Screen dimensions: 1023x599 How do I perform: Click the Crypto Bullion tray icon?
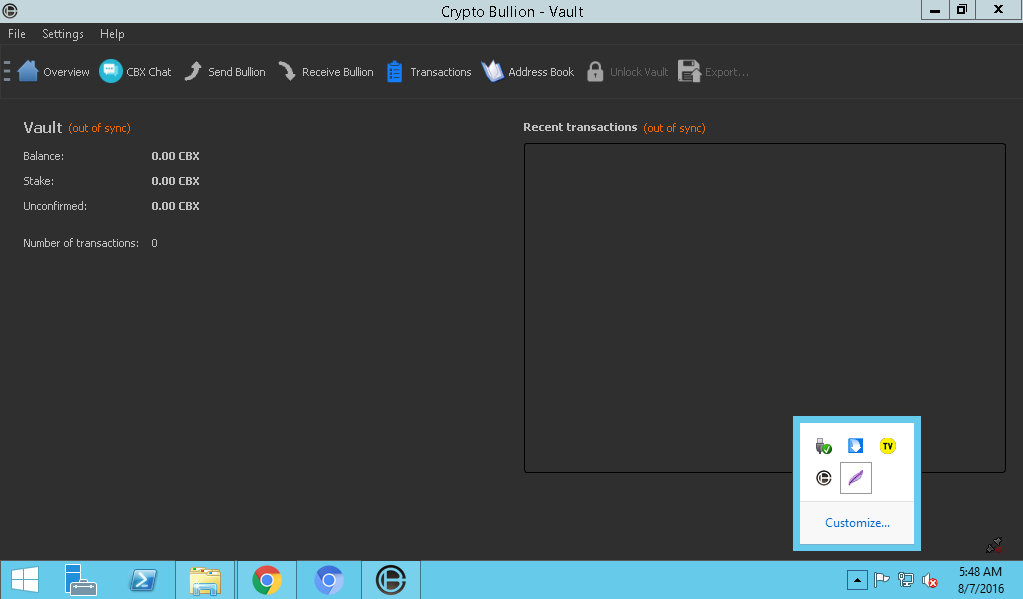[x=823, y=478]
